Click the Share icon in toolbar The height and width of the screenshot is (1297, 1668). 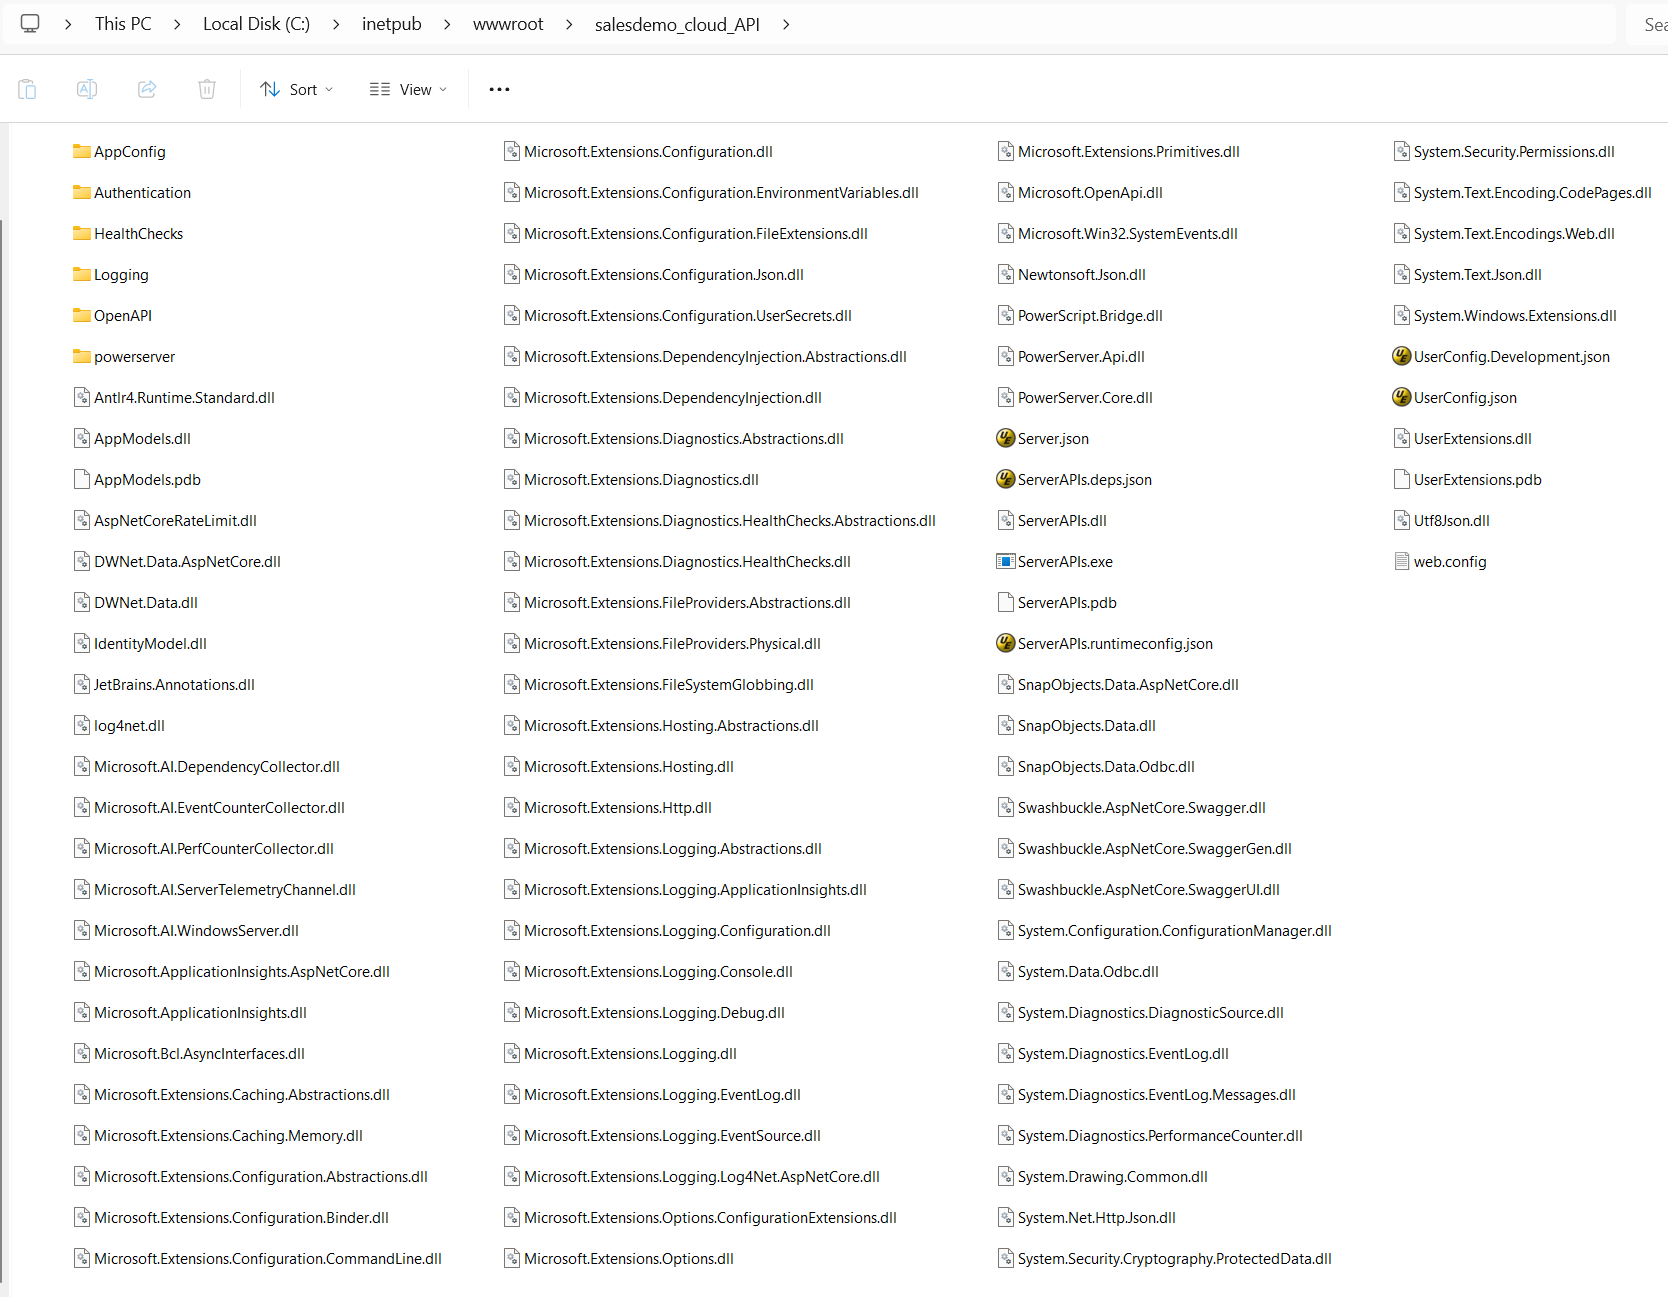coord(147,89)
